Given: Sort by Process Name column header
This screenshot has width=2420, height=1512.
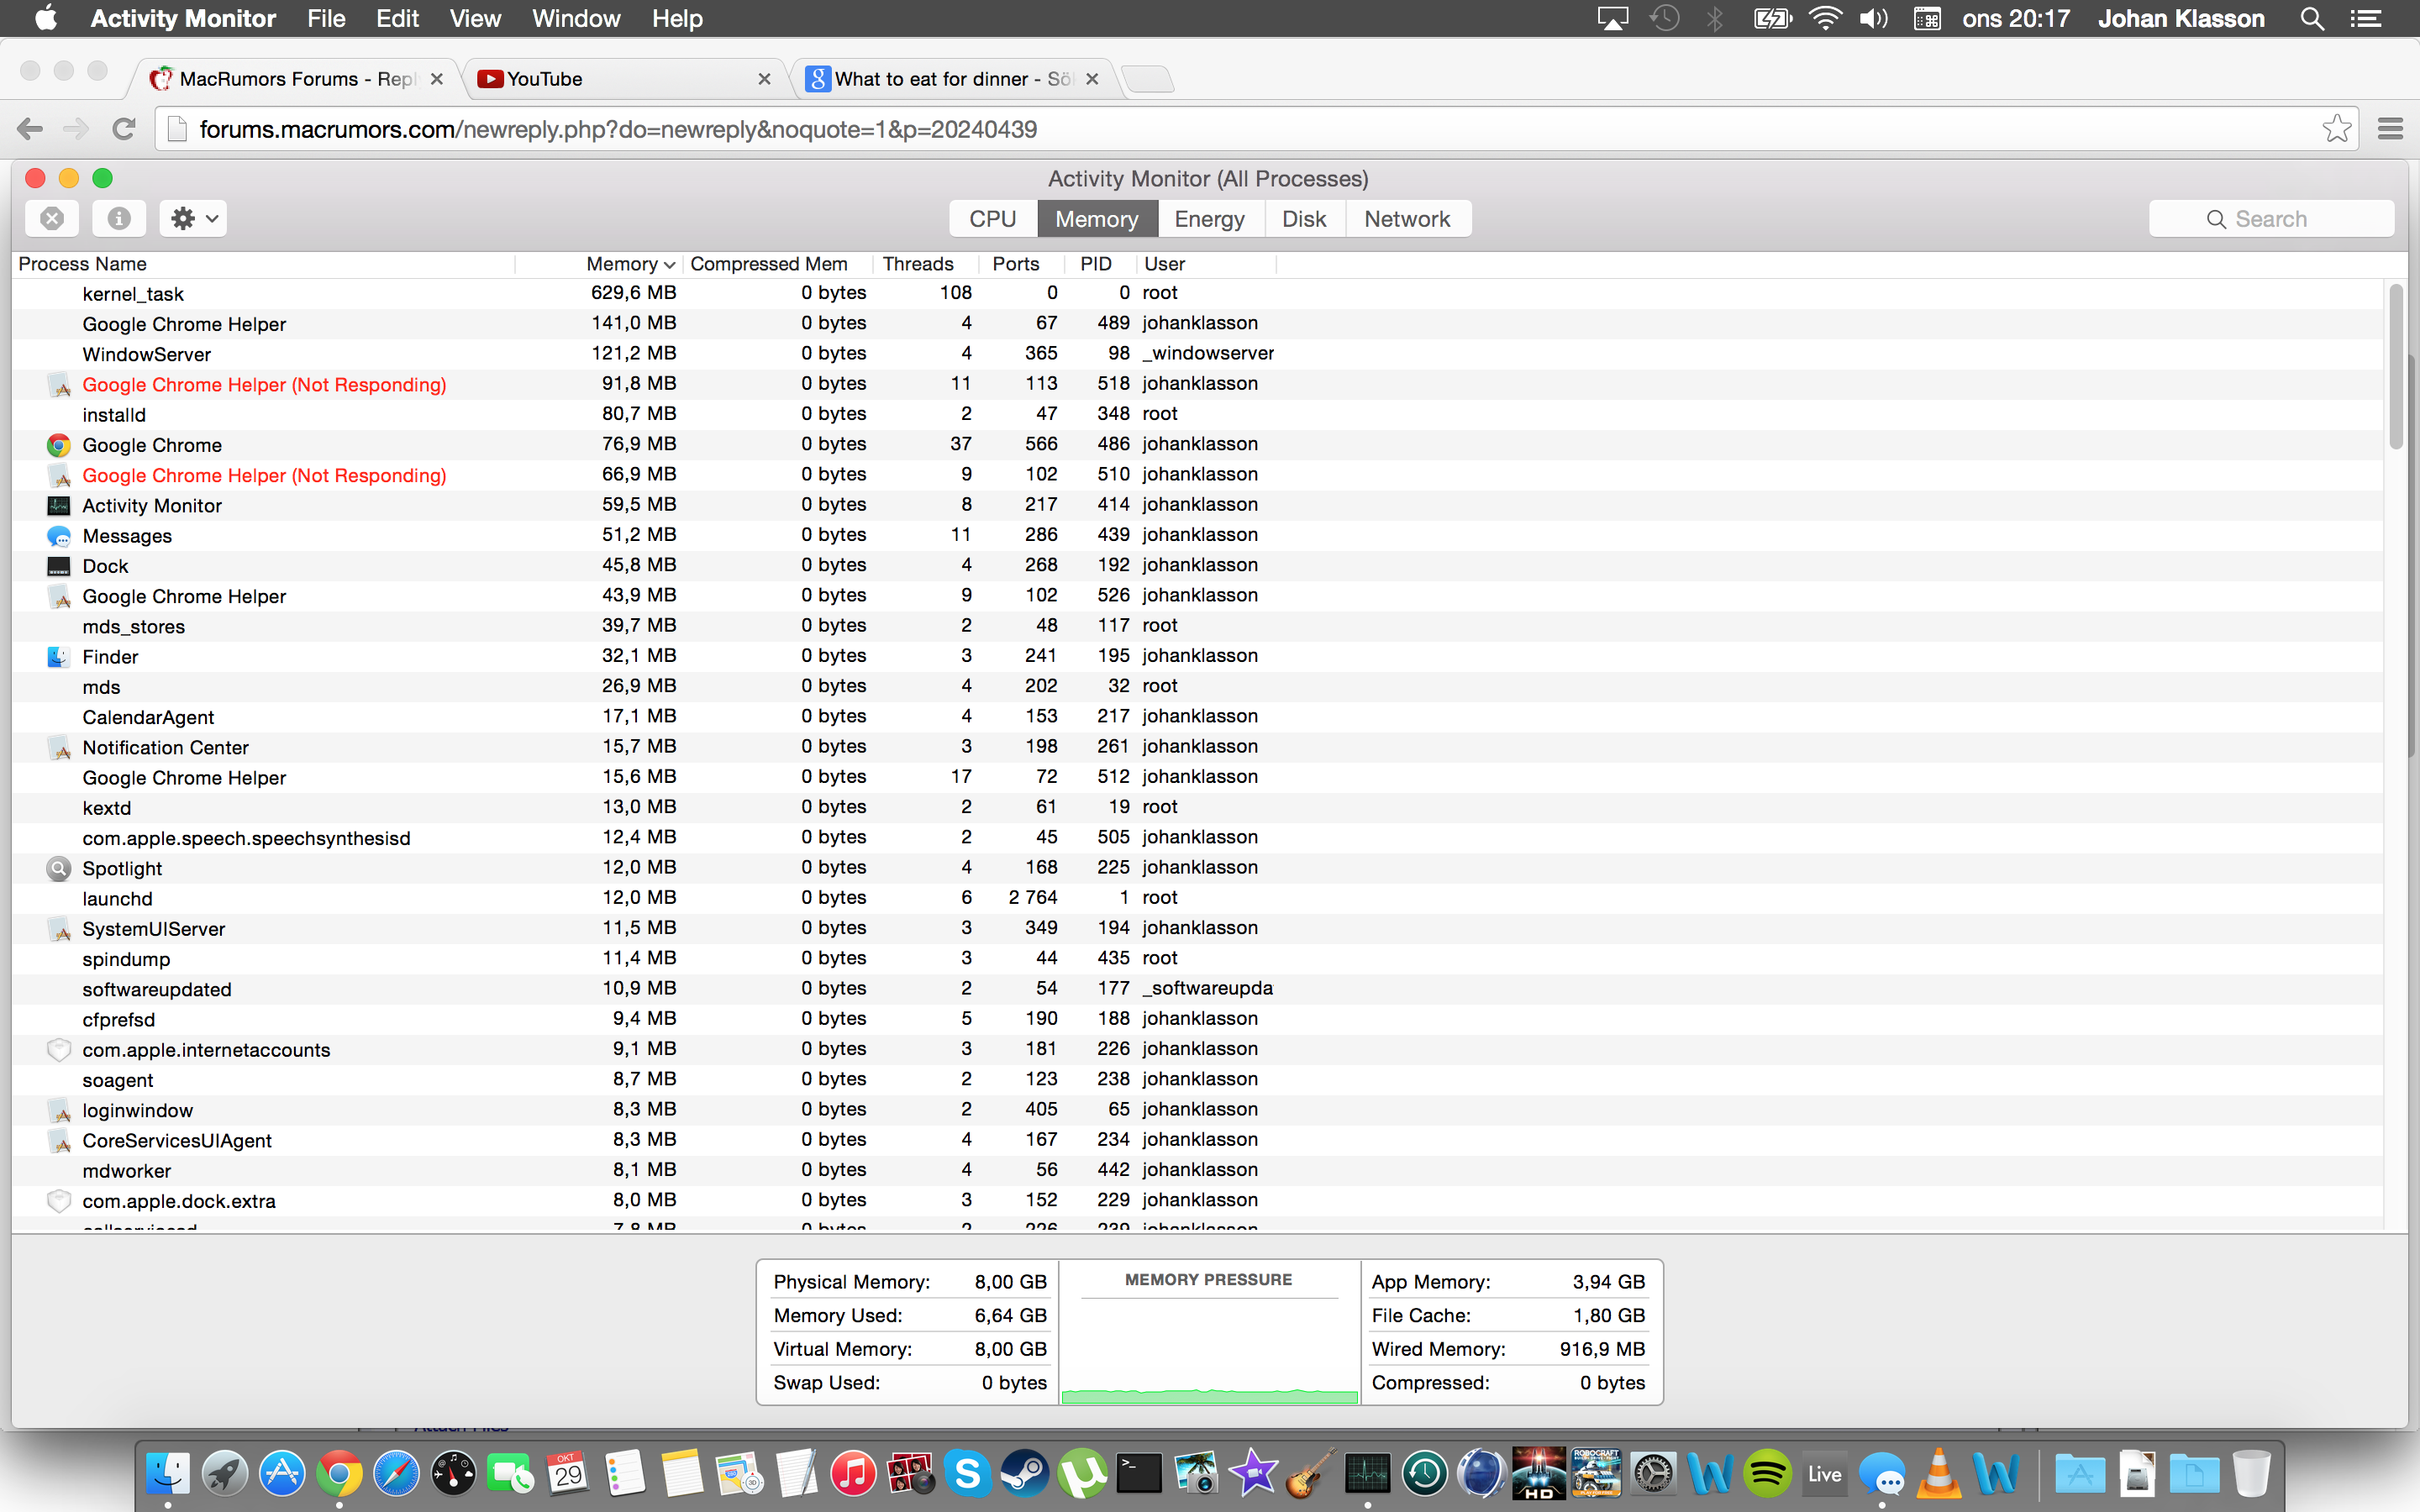Looking at the screenshot, I should coord(265,264).
